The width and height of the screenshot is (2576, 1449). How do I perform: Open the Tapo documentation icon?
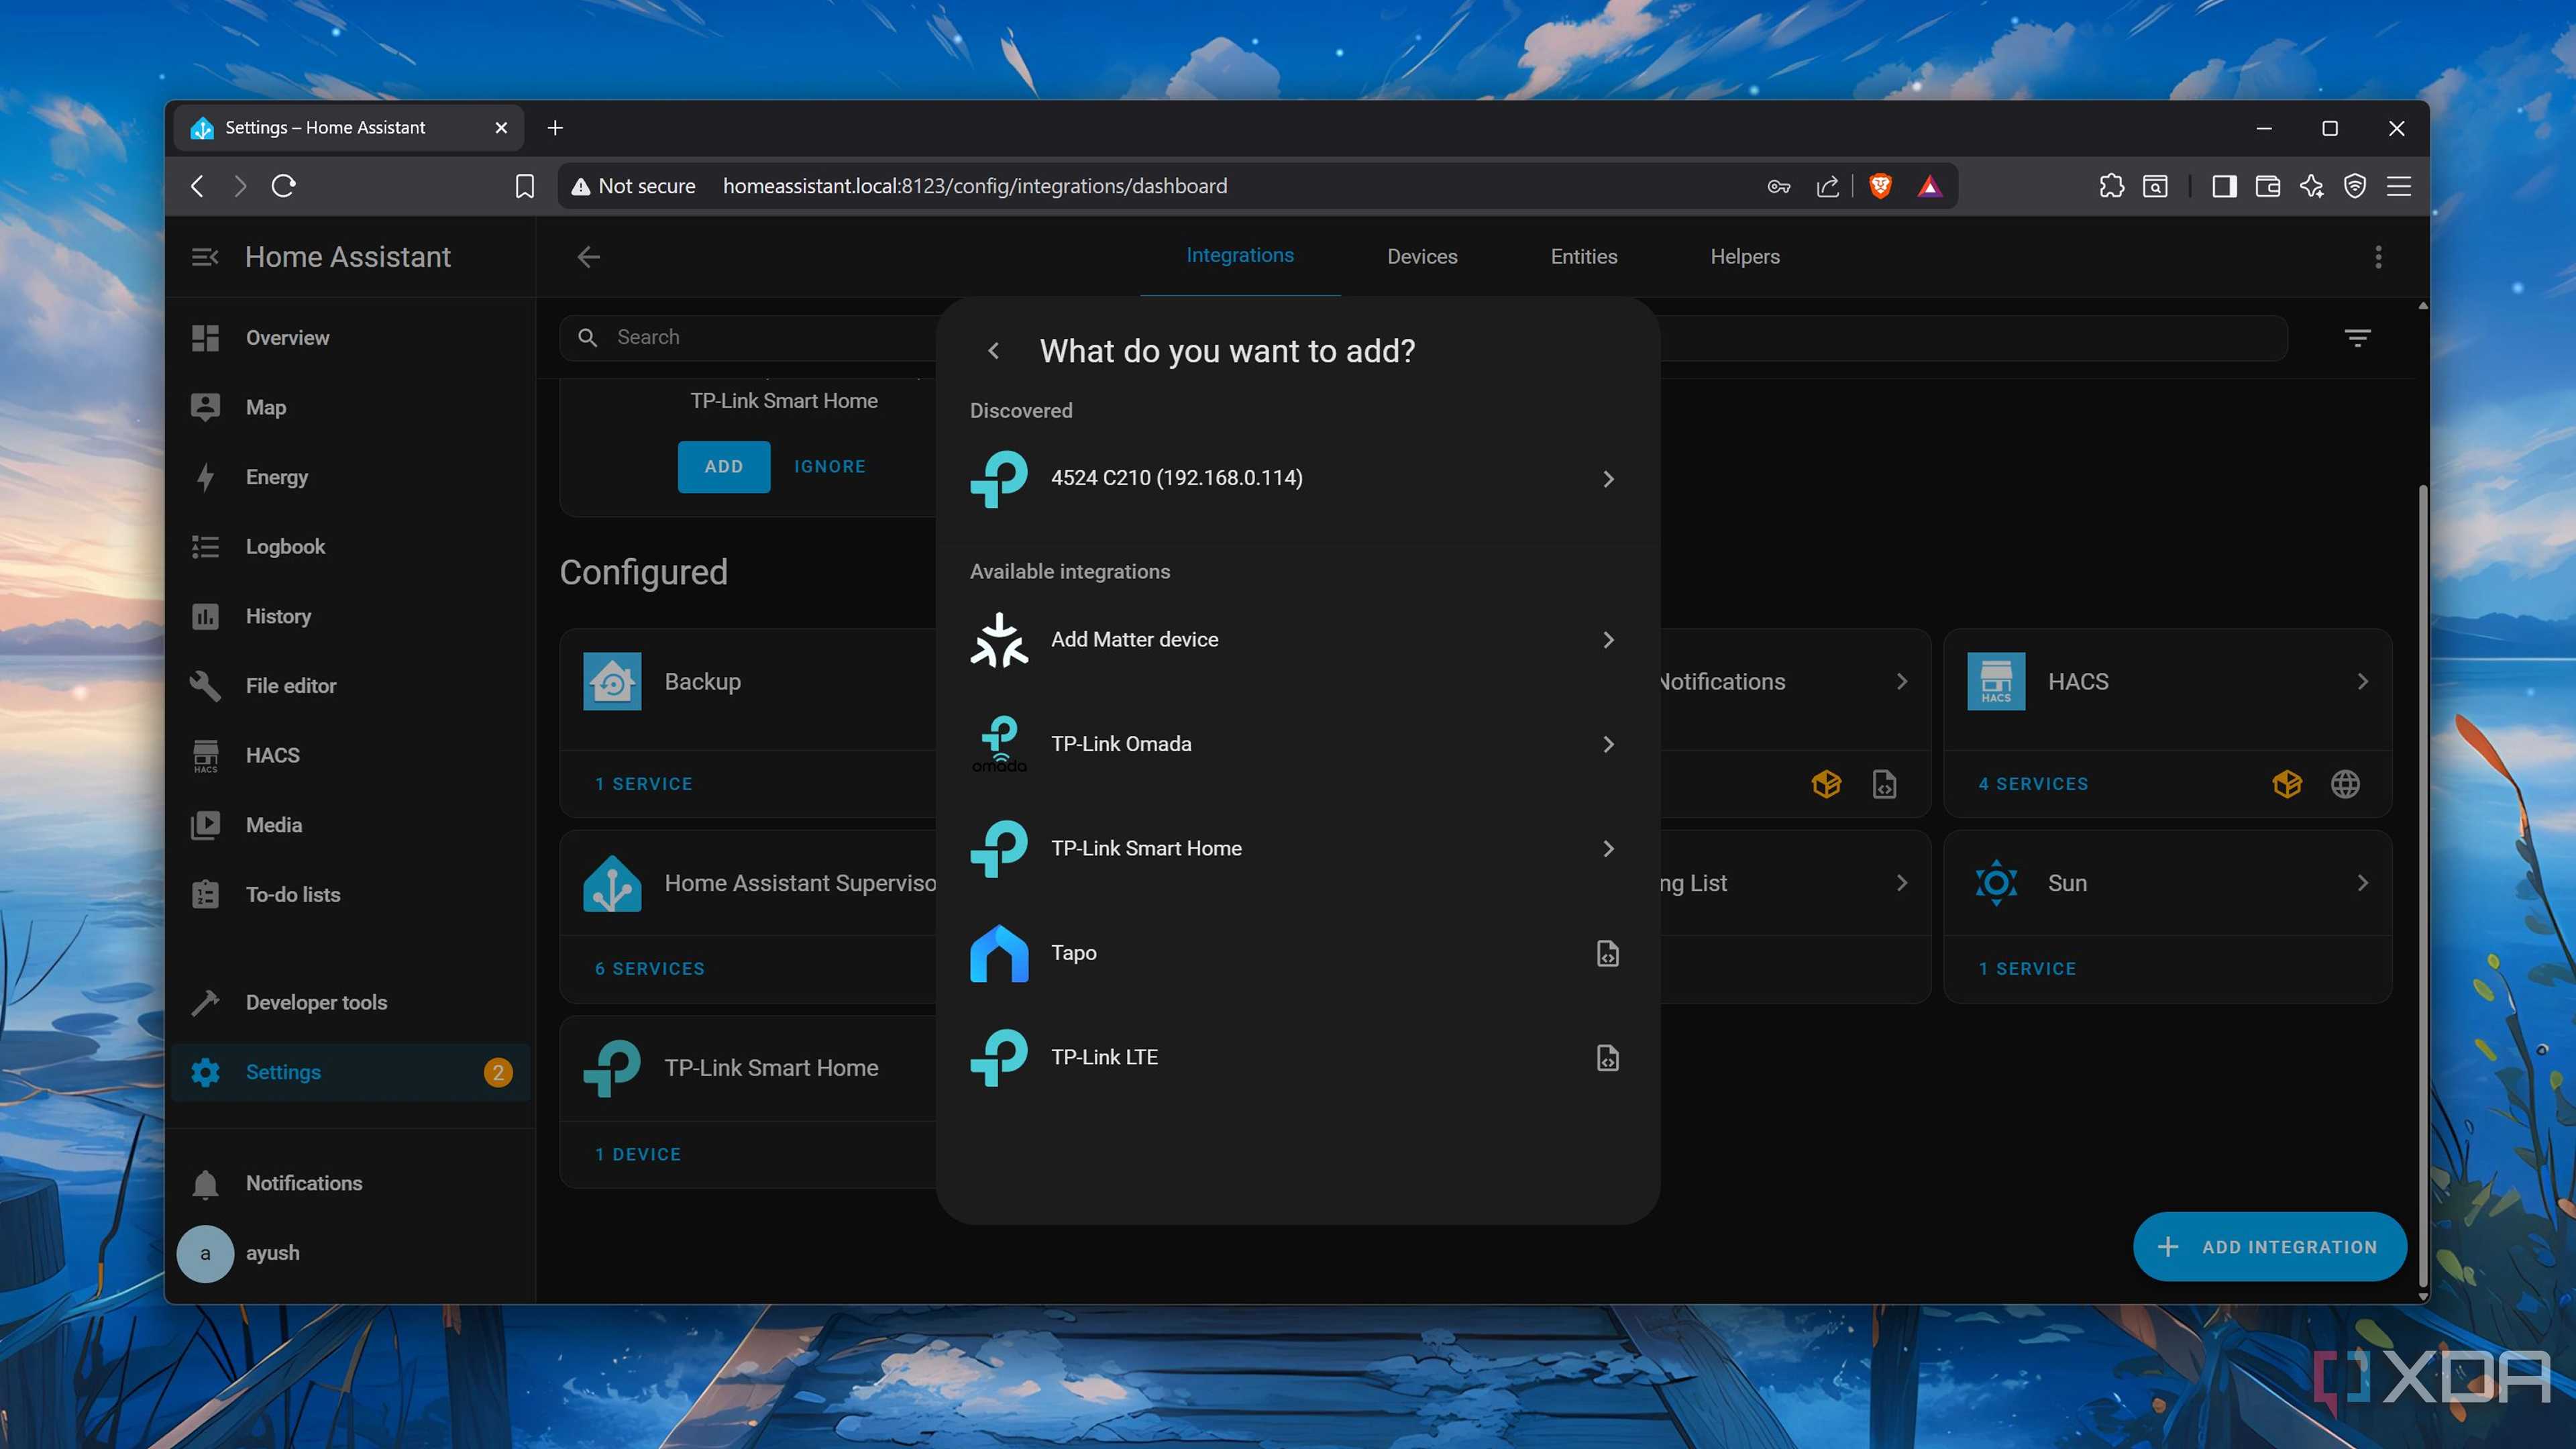point(1607,953)
